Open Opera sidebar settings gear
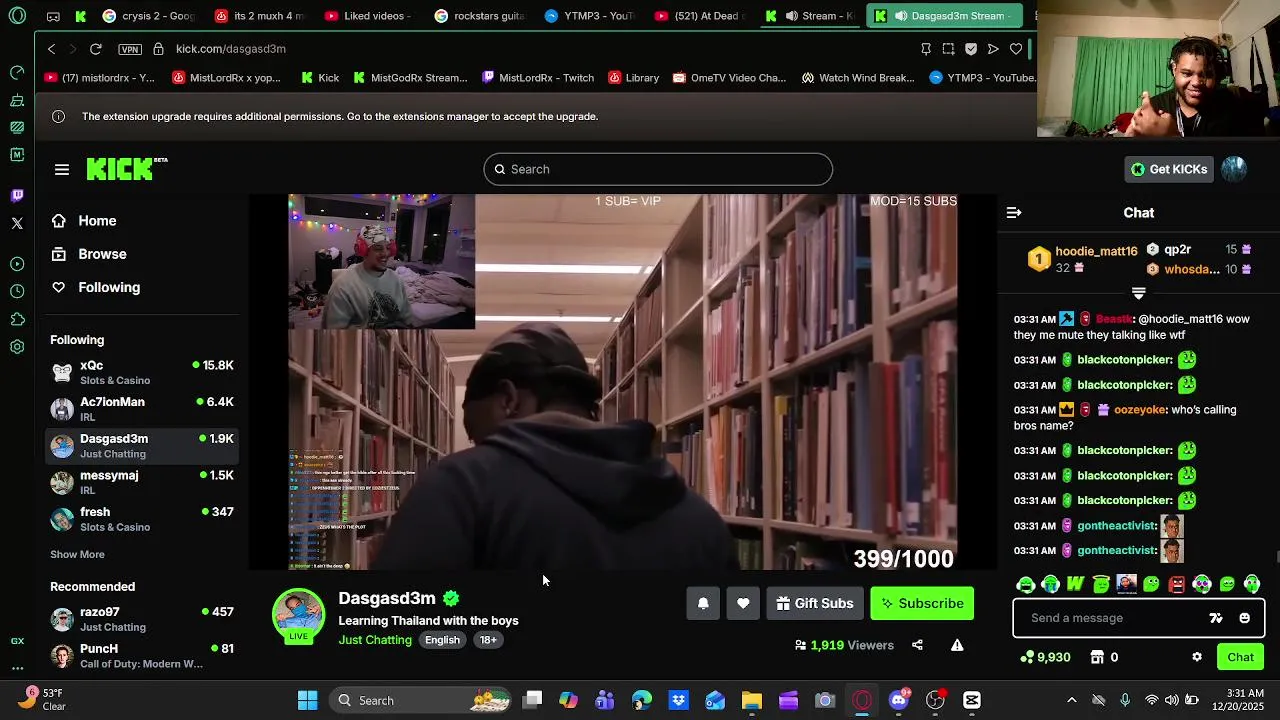This screenshot has height=720, width=1280. click(17, 347)
